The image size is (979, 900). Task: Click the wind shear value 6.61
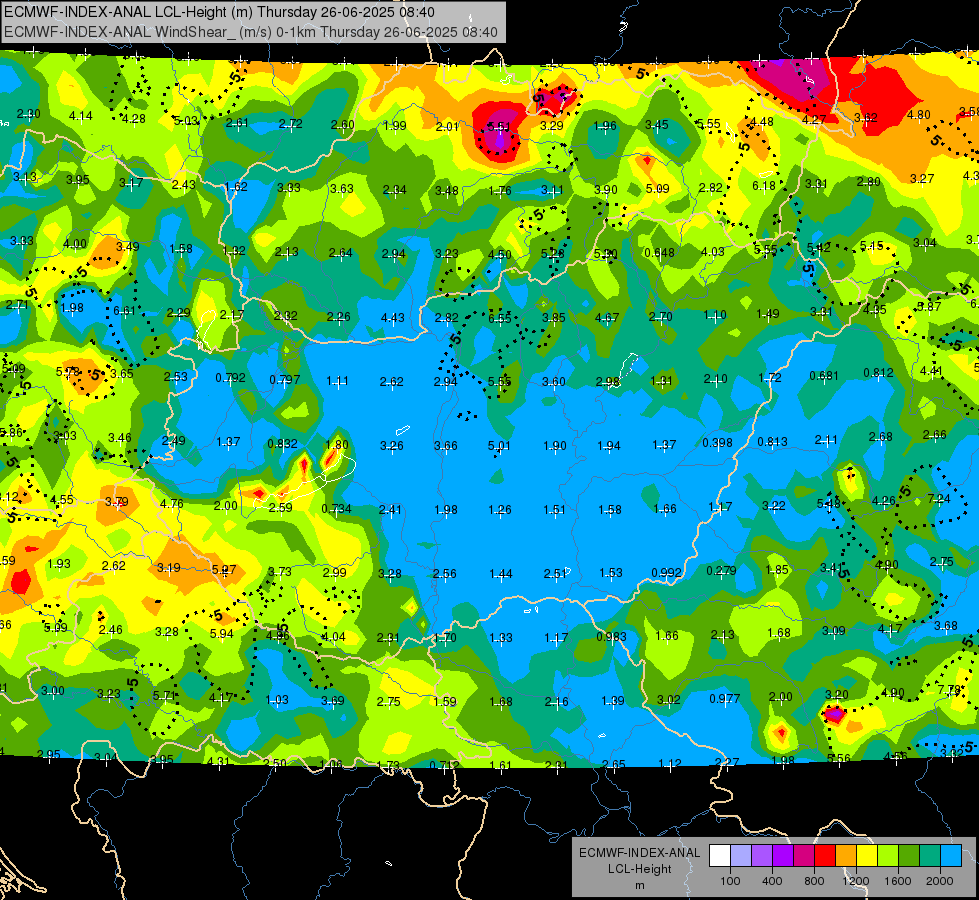[124, 311]
